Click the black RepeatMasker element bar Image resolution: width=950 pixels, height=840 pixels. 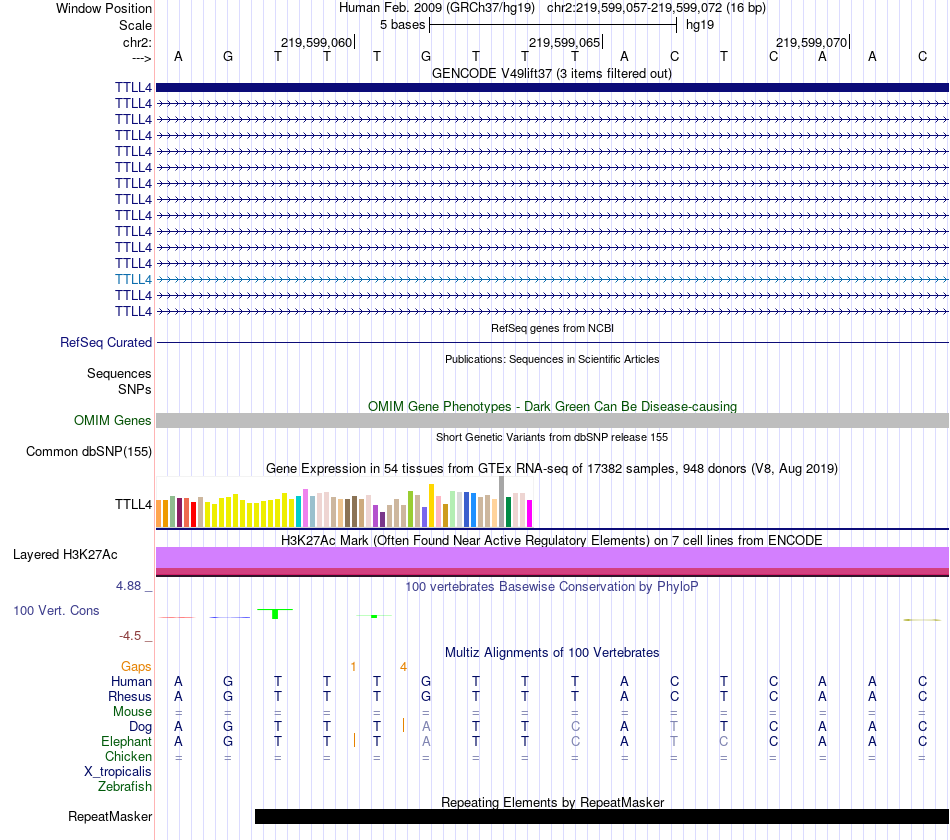602,816
